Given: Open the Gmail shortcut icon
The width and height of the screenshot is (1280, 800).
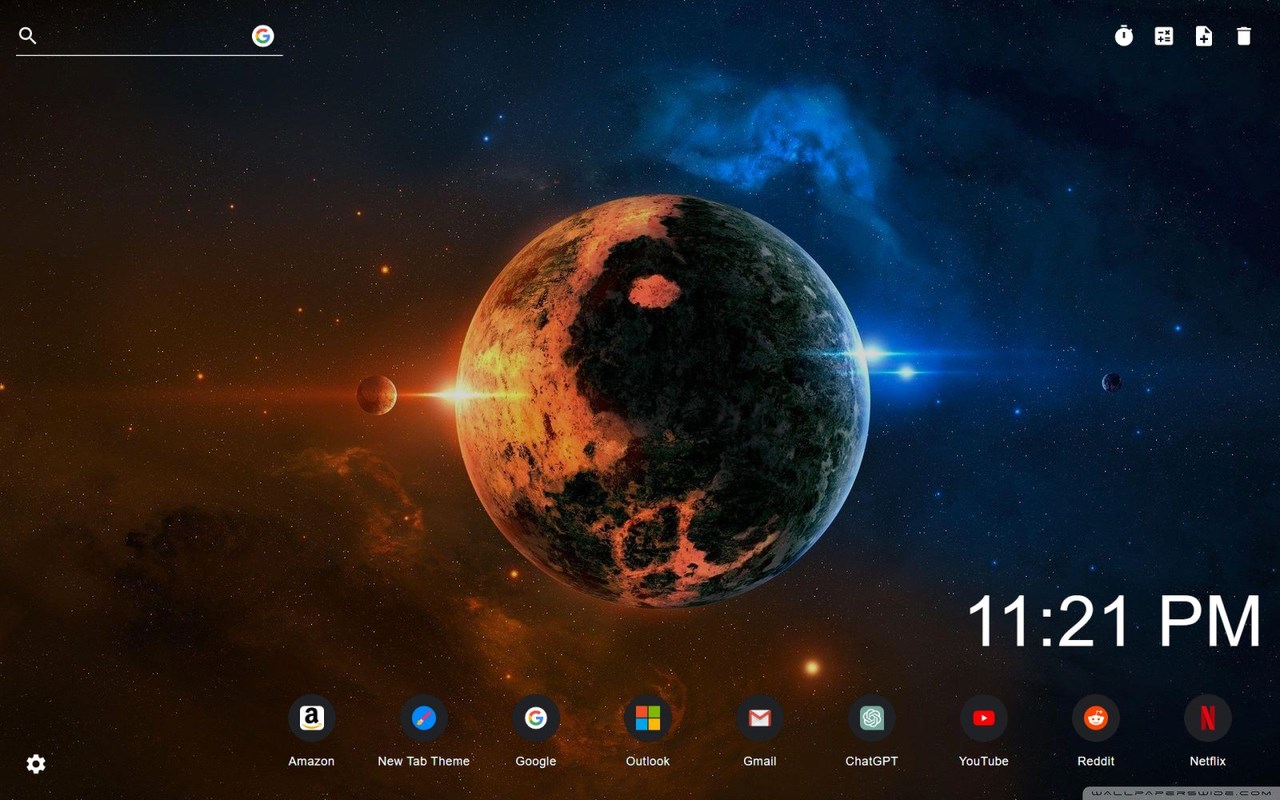Looking at the screenshot, I should [760, 718].
